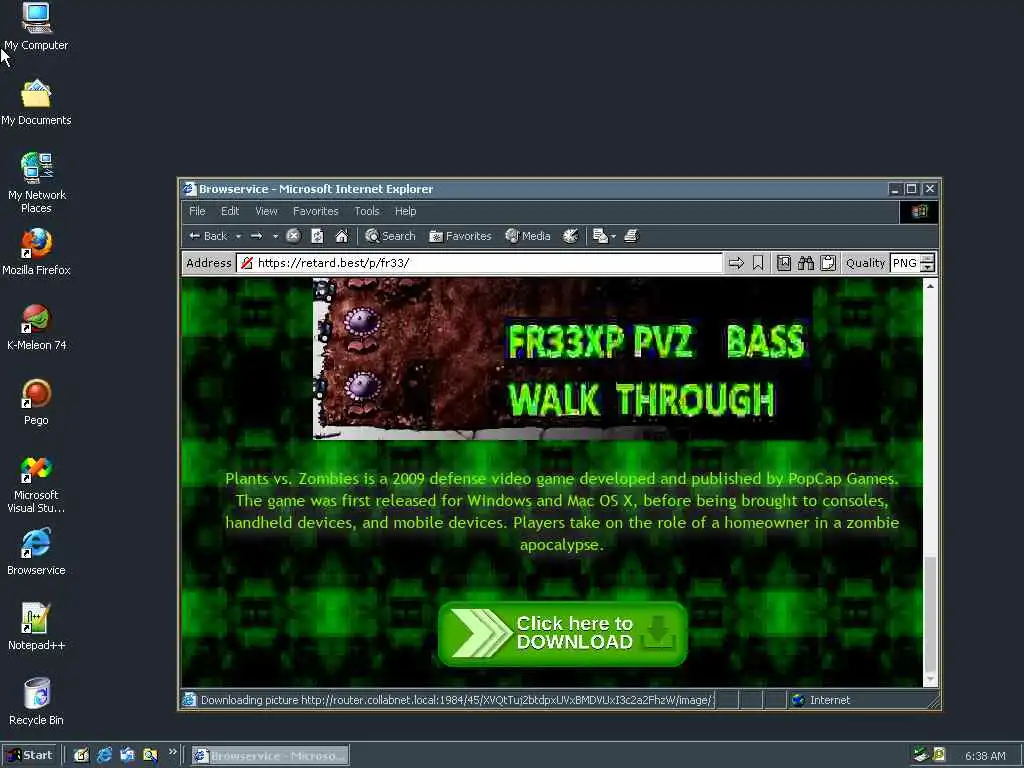
Task: Open the Favorites pane from toolbar
Action: [x=460, y=236]
